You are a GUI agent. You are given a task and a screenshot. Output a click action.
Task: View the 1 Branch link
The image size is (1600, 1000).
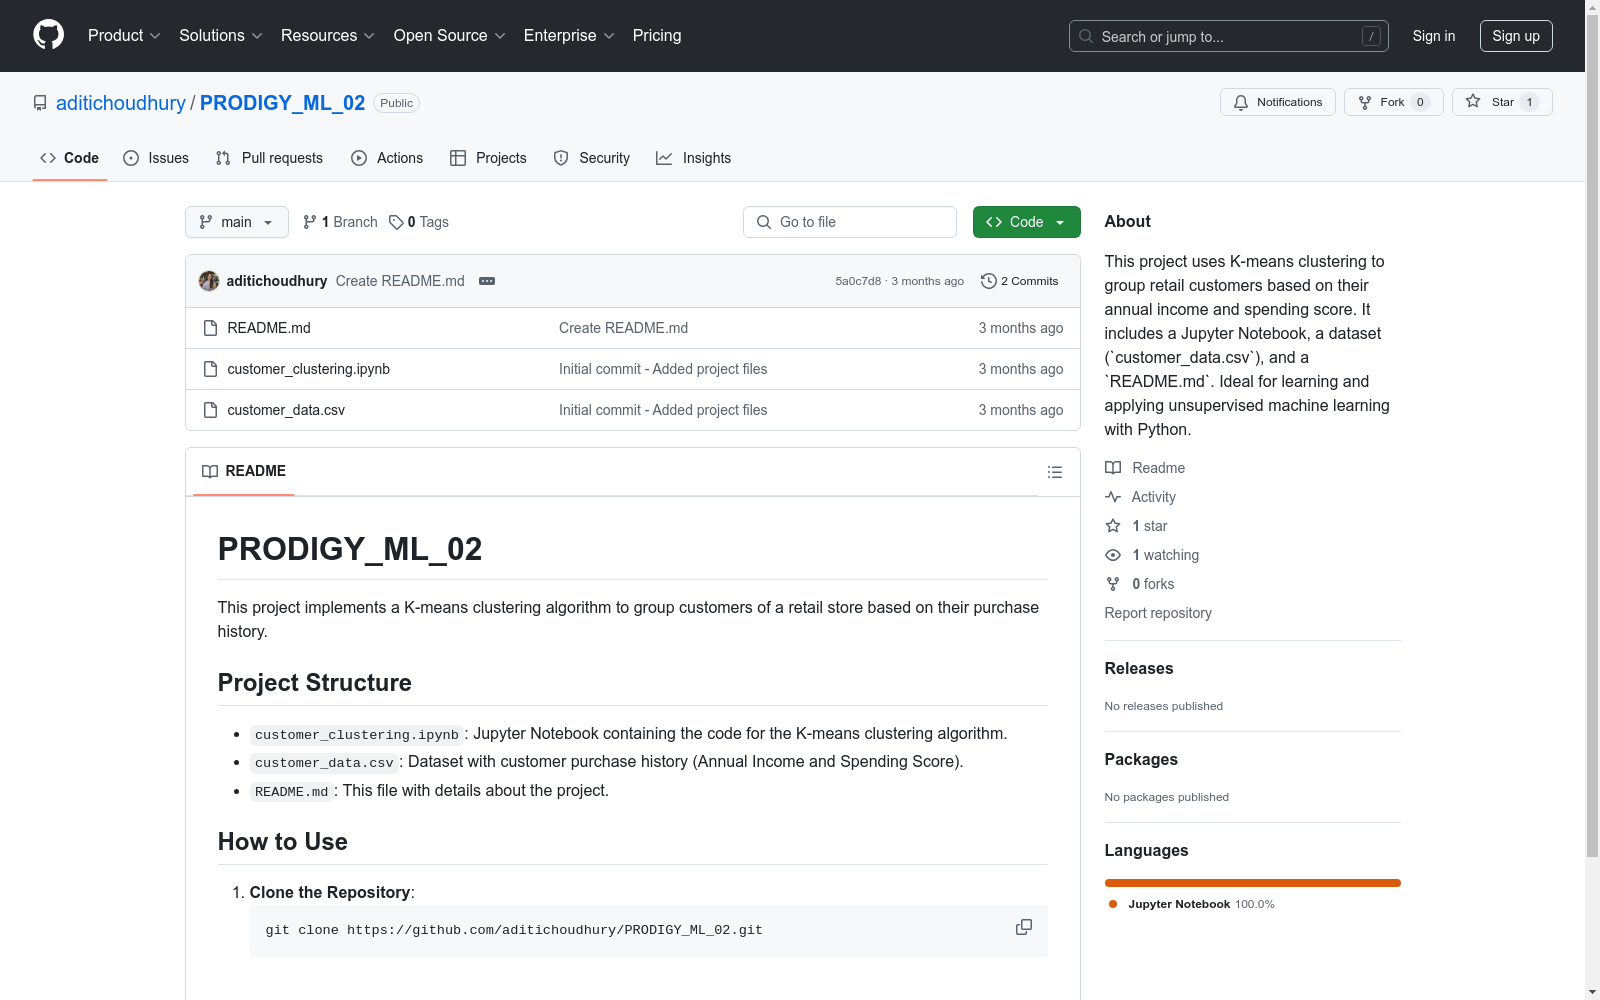[x=340, y=222]
